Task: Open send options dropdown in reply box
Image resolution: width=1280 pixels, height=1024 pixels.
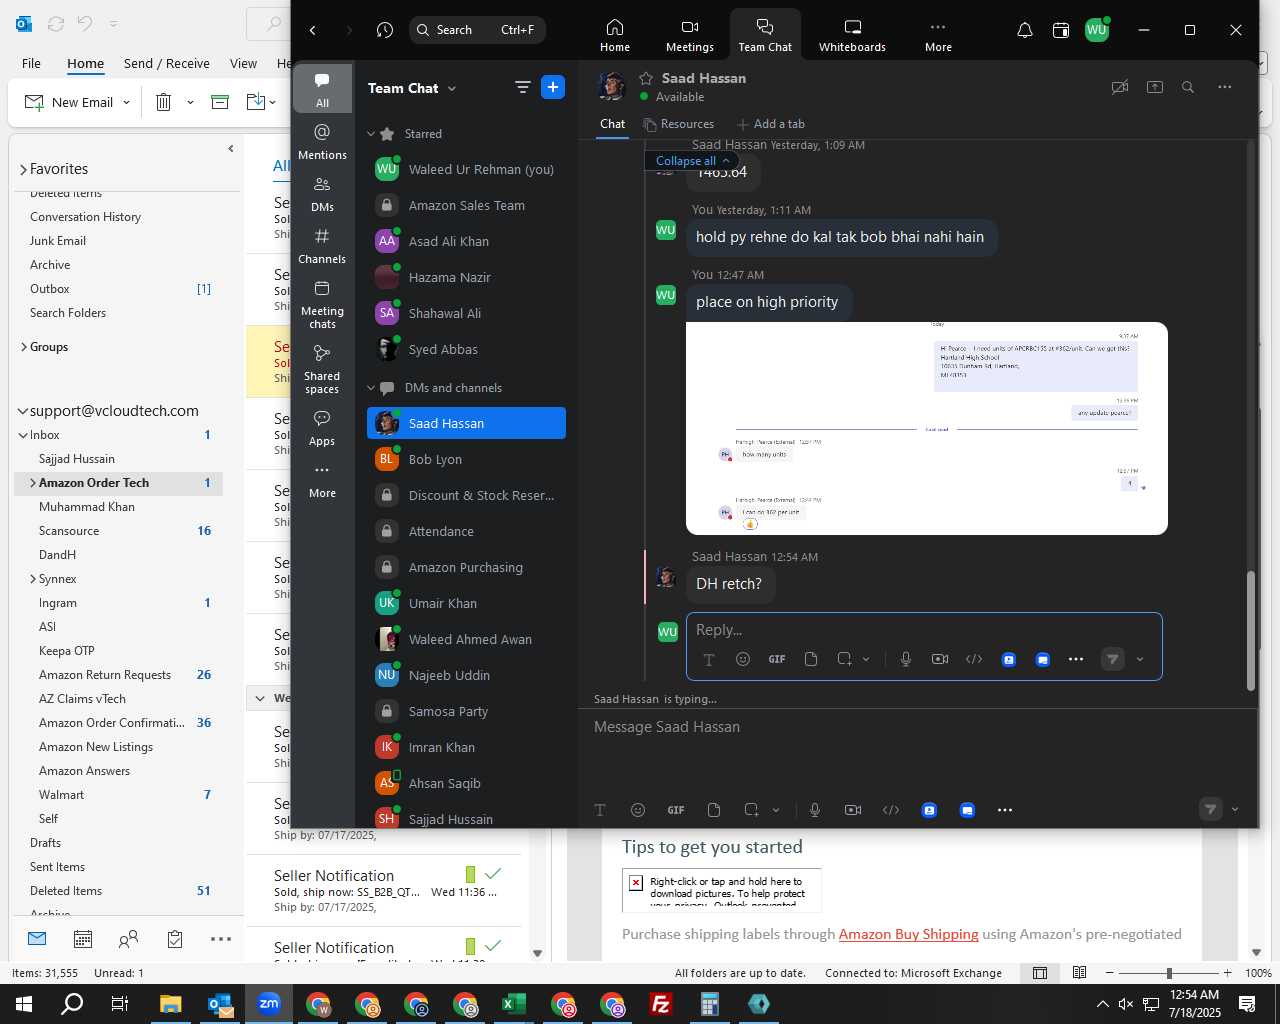Action: [1140, 659]
